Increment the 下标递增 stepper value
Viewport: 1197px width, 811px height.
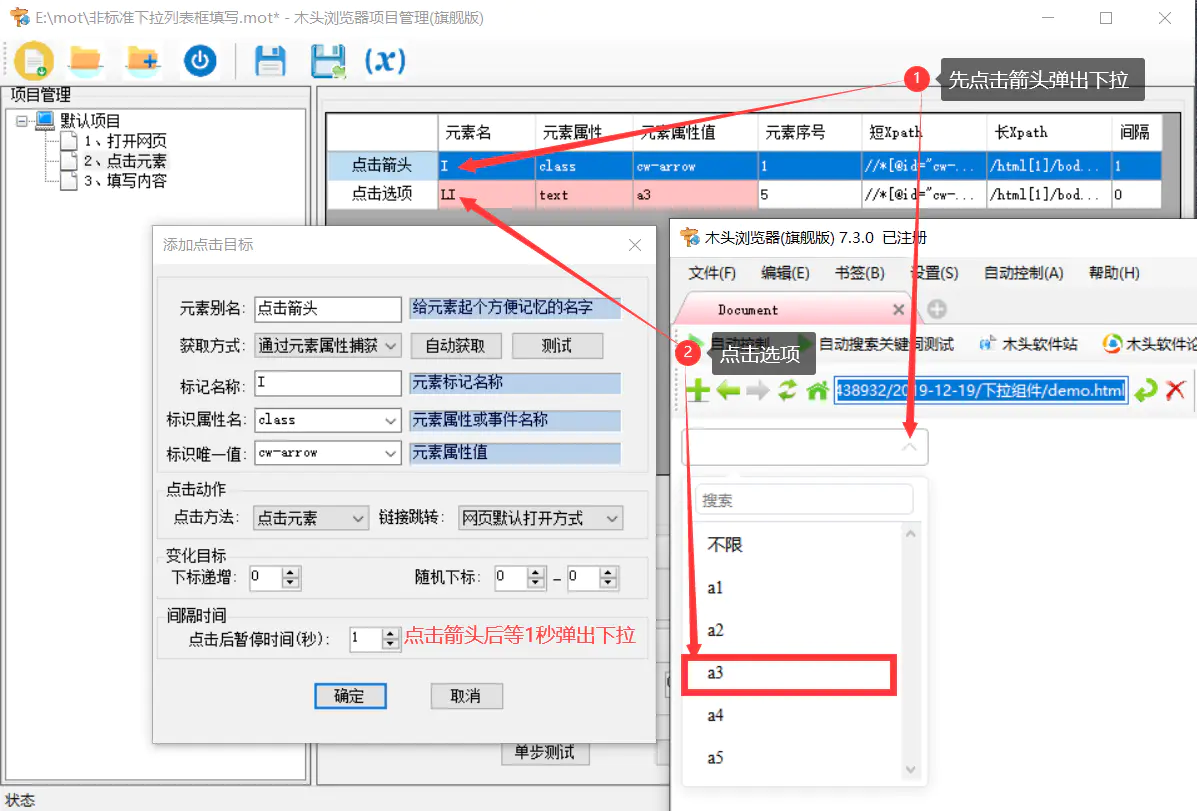[288, 572]
